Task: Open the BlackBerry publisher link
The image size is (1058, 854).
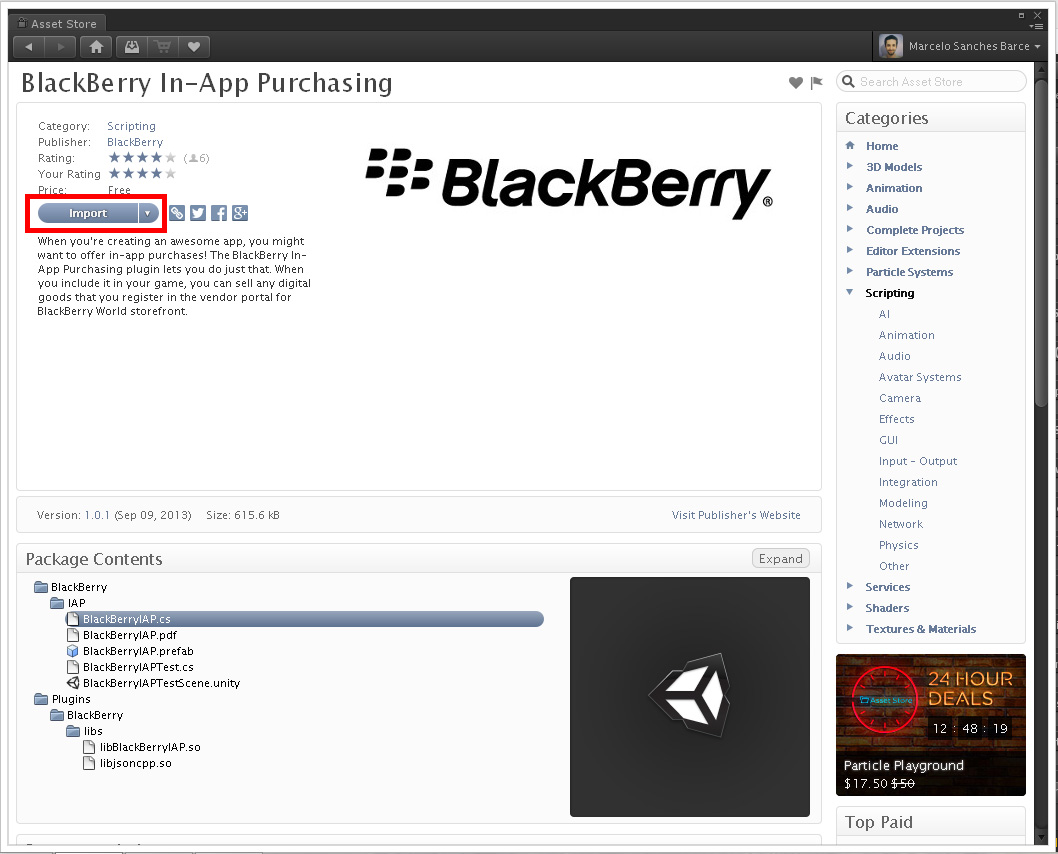Action: coord(135,142)
